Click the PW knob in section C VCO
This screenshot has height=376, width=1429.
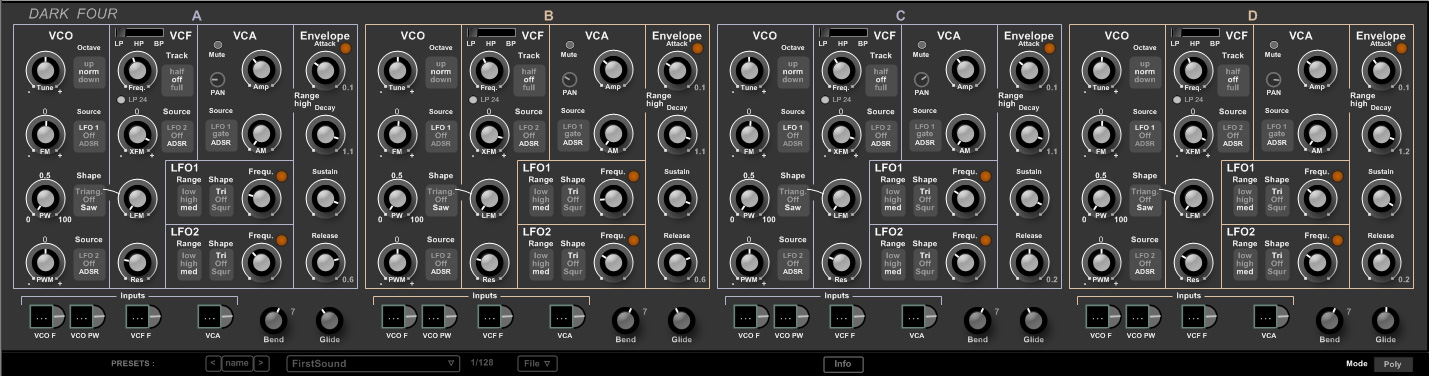750,197
